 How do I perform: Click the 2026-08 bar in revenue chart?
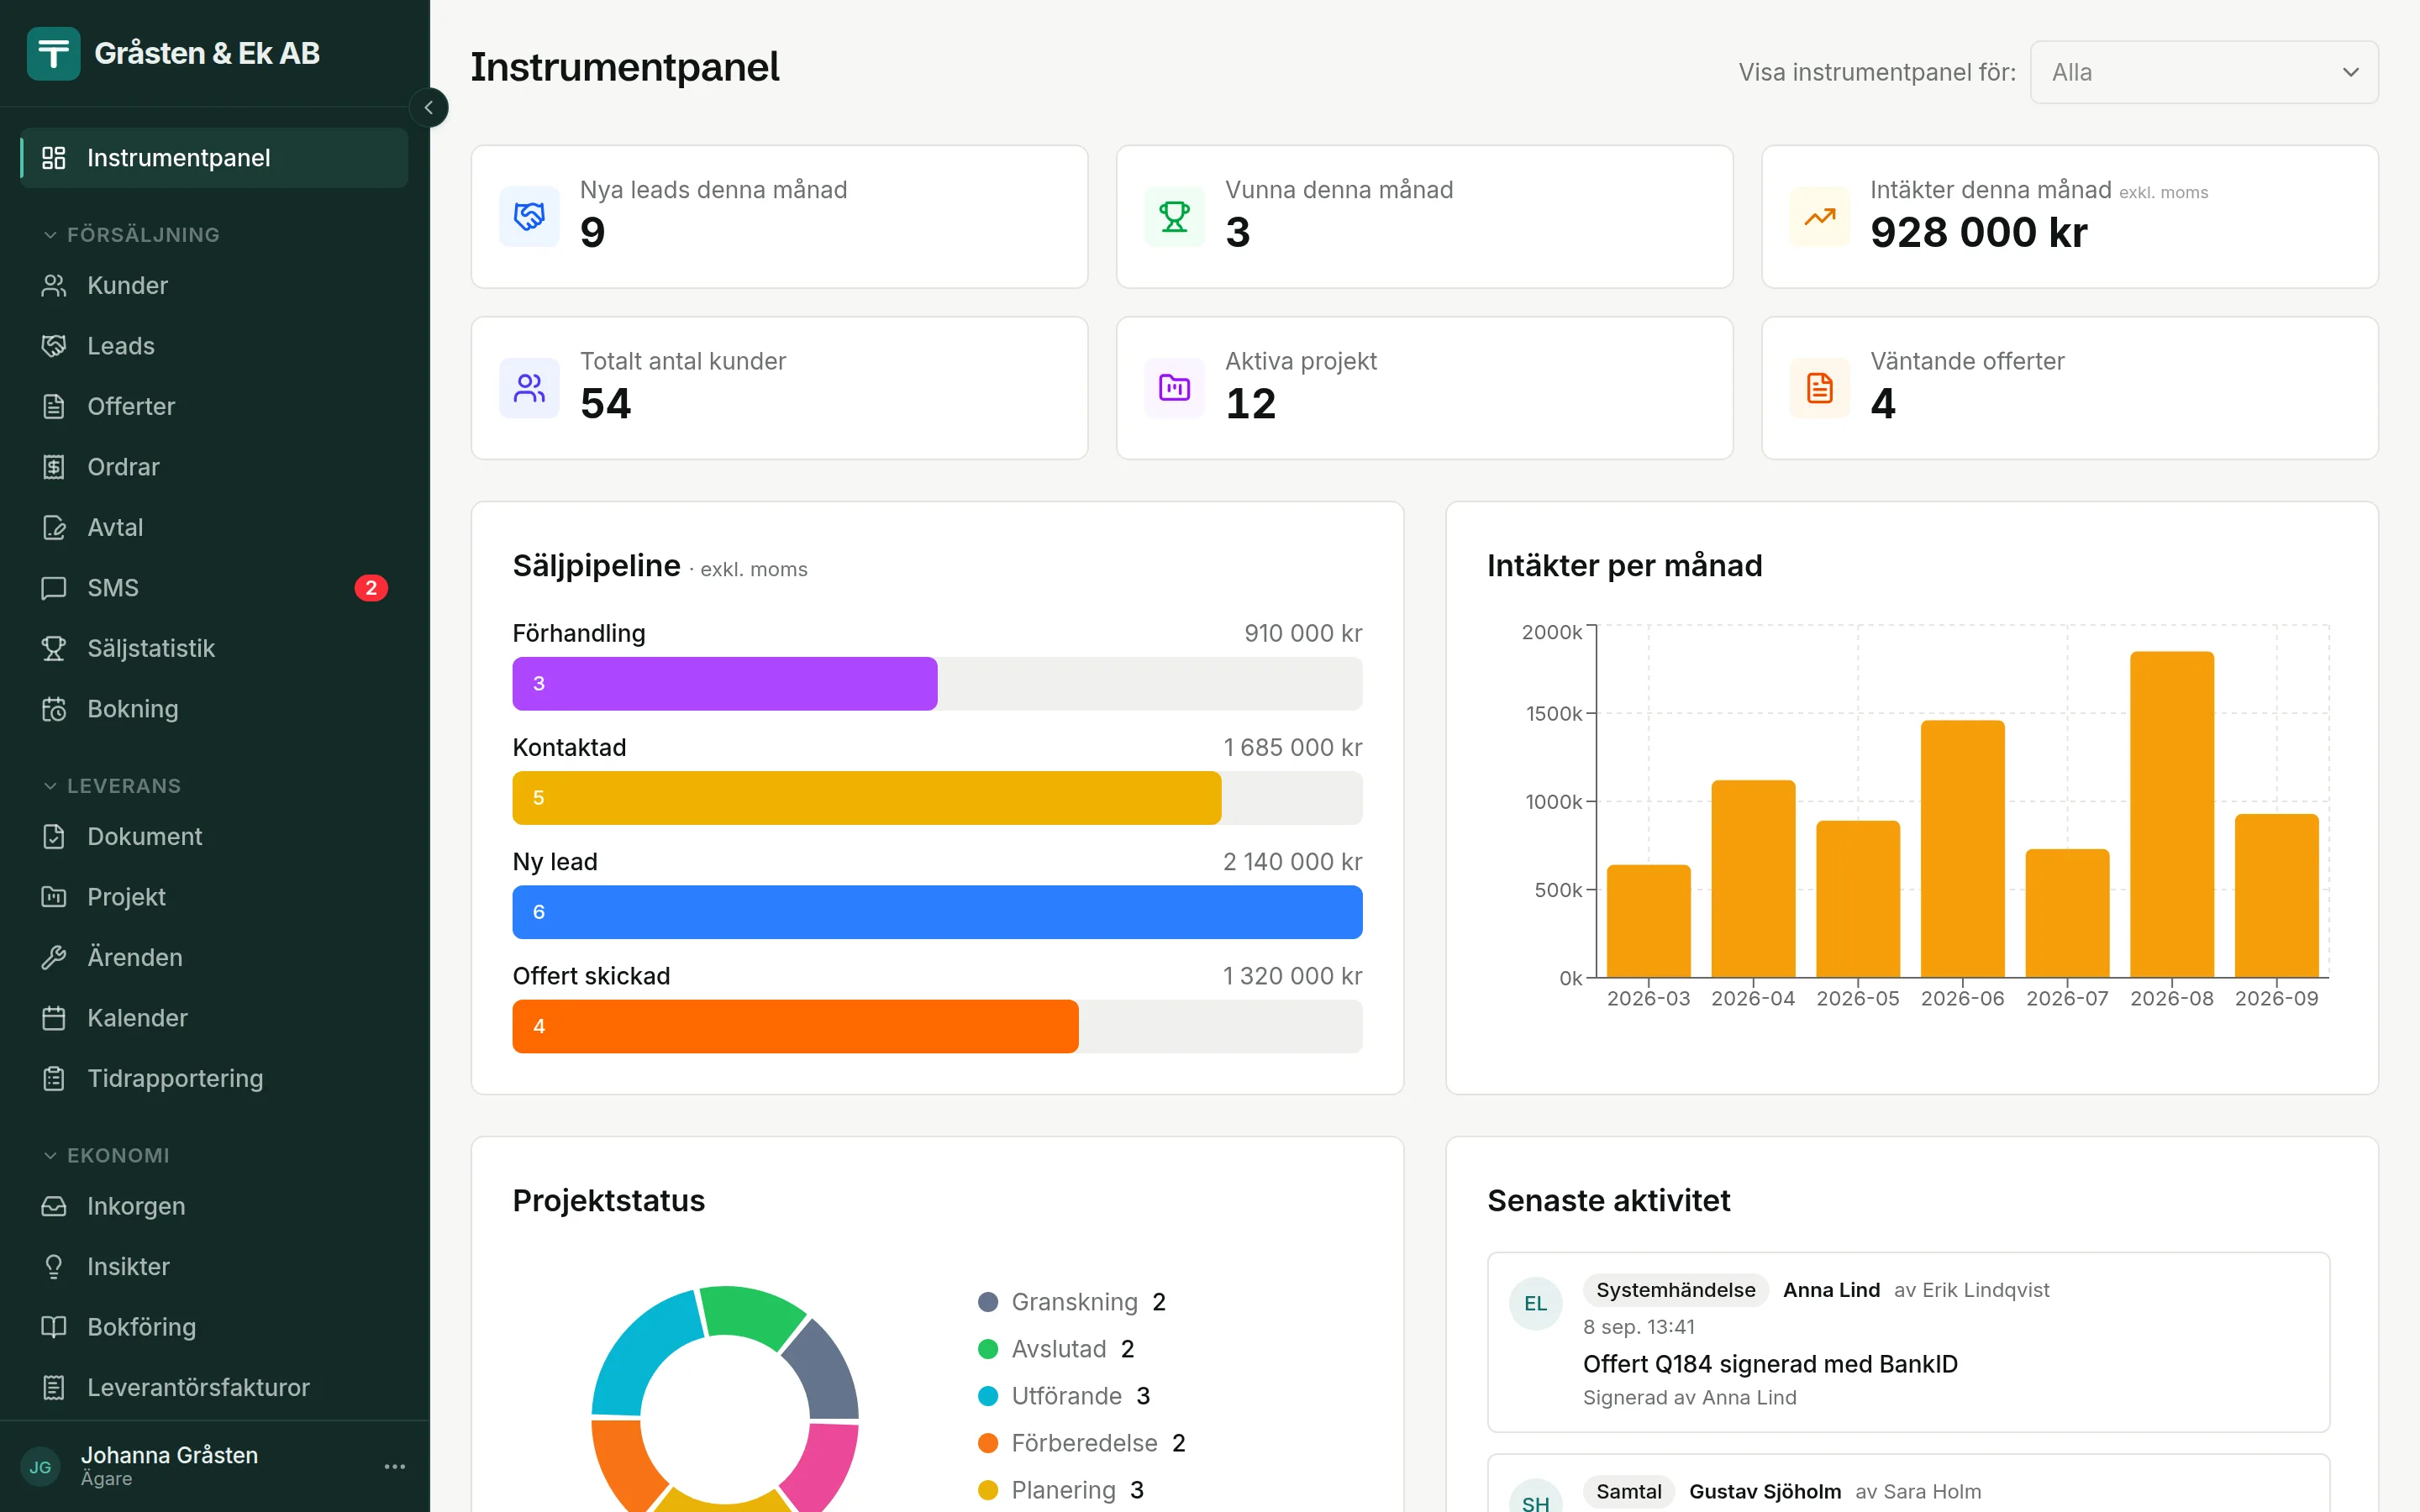(x=2171, y=815)
